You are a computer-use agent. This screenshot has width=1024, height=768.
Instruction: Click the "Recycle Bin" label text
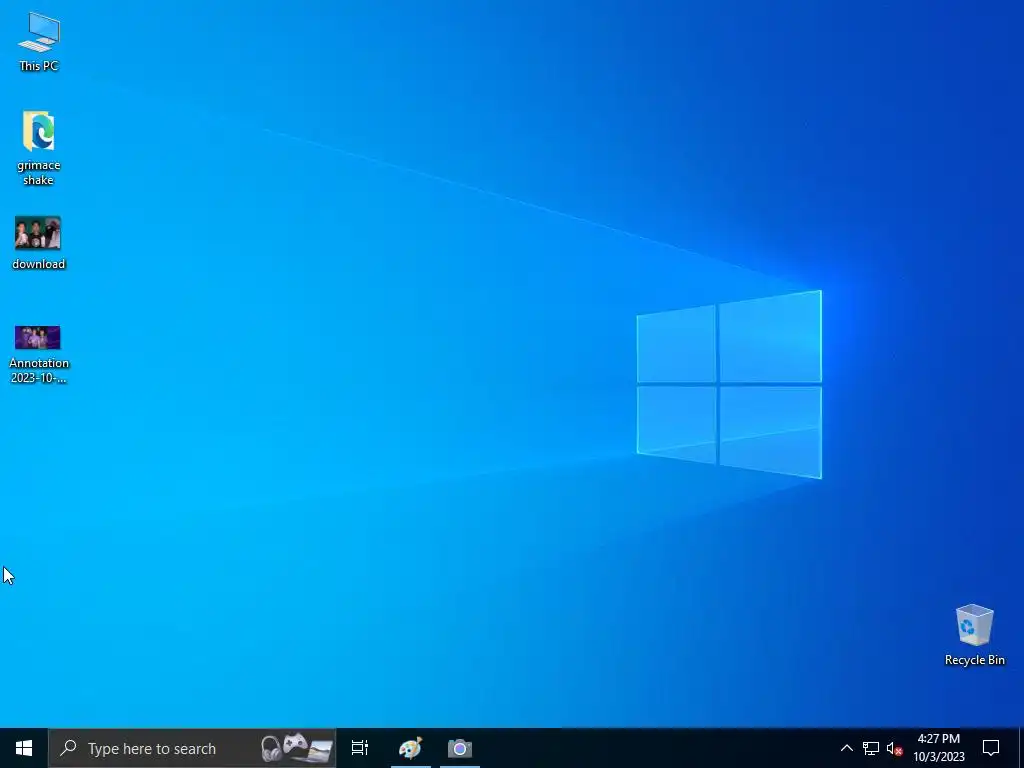coord(974,660)
